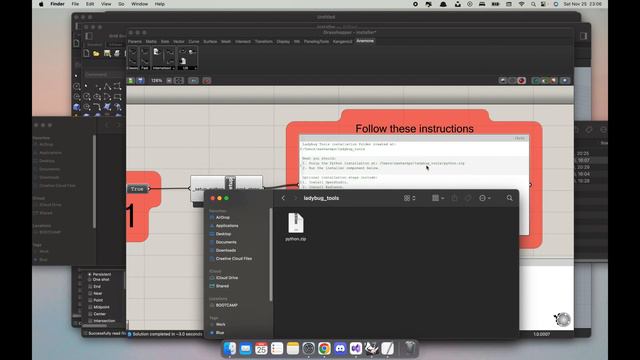Open the Help menu in the menu bar
Screen dimensions: 640x360
coord(160,4)
